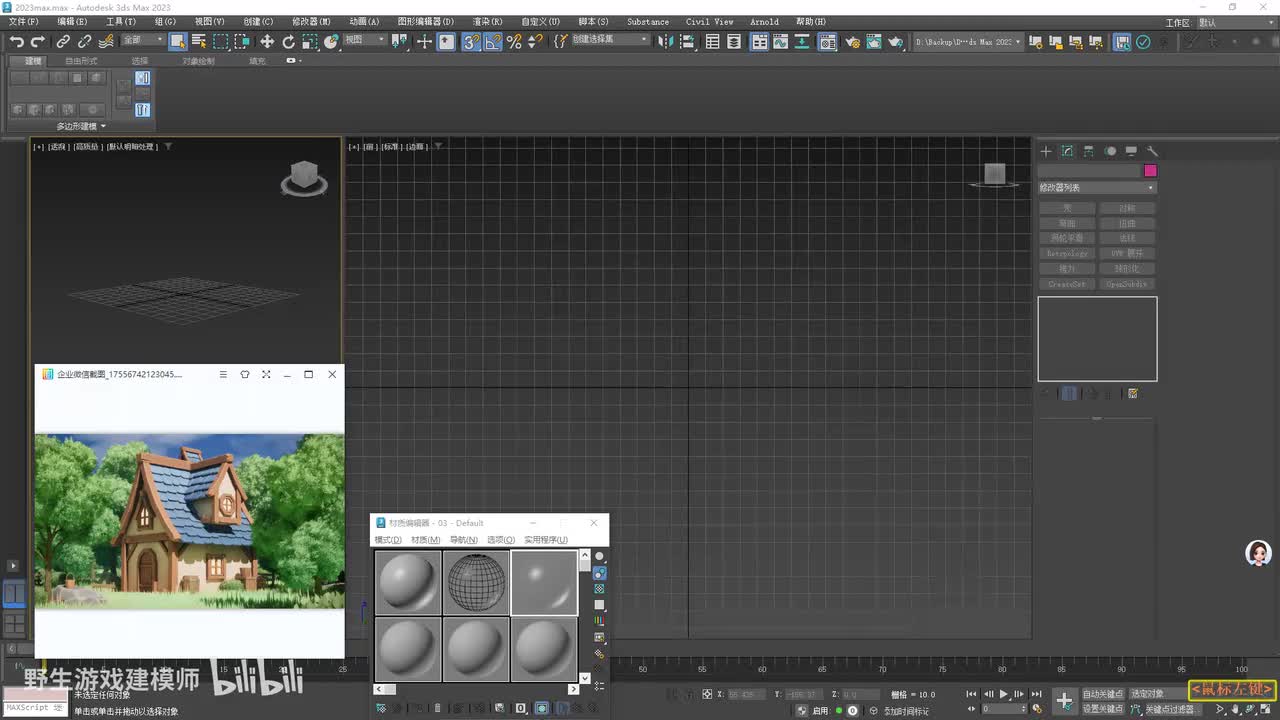Open the modifier list (修改器列表) dropdown
This screenshot has height=720, width=1280.
click(1097, 188)
